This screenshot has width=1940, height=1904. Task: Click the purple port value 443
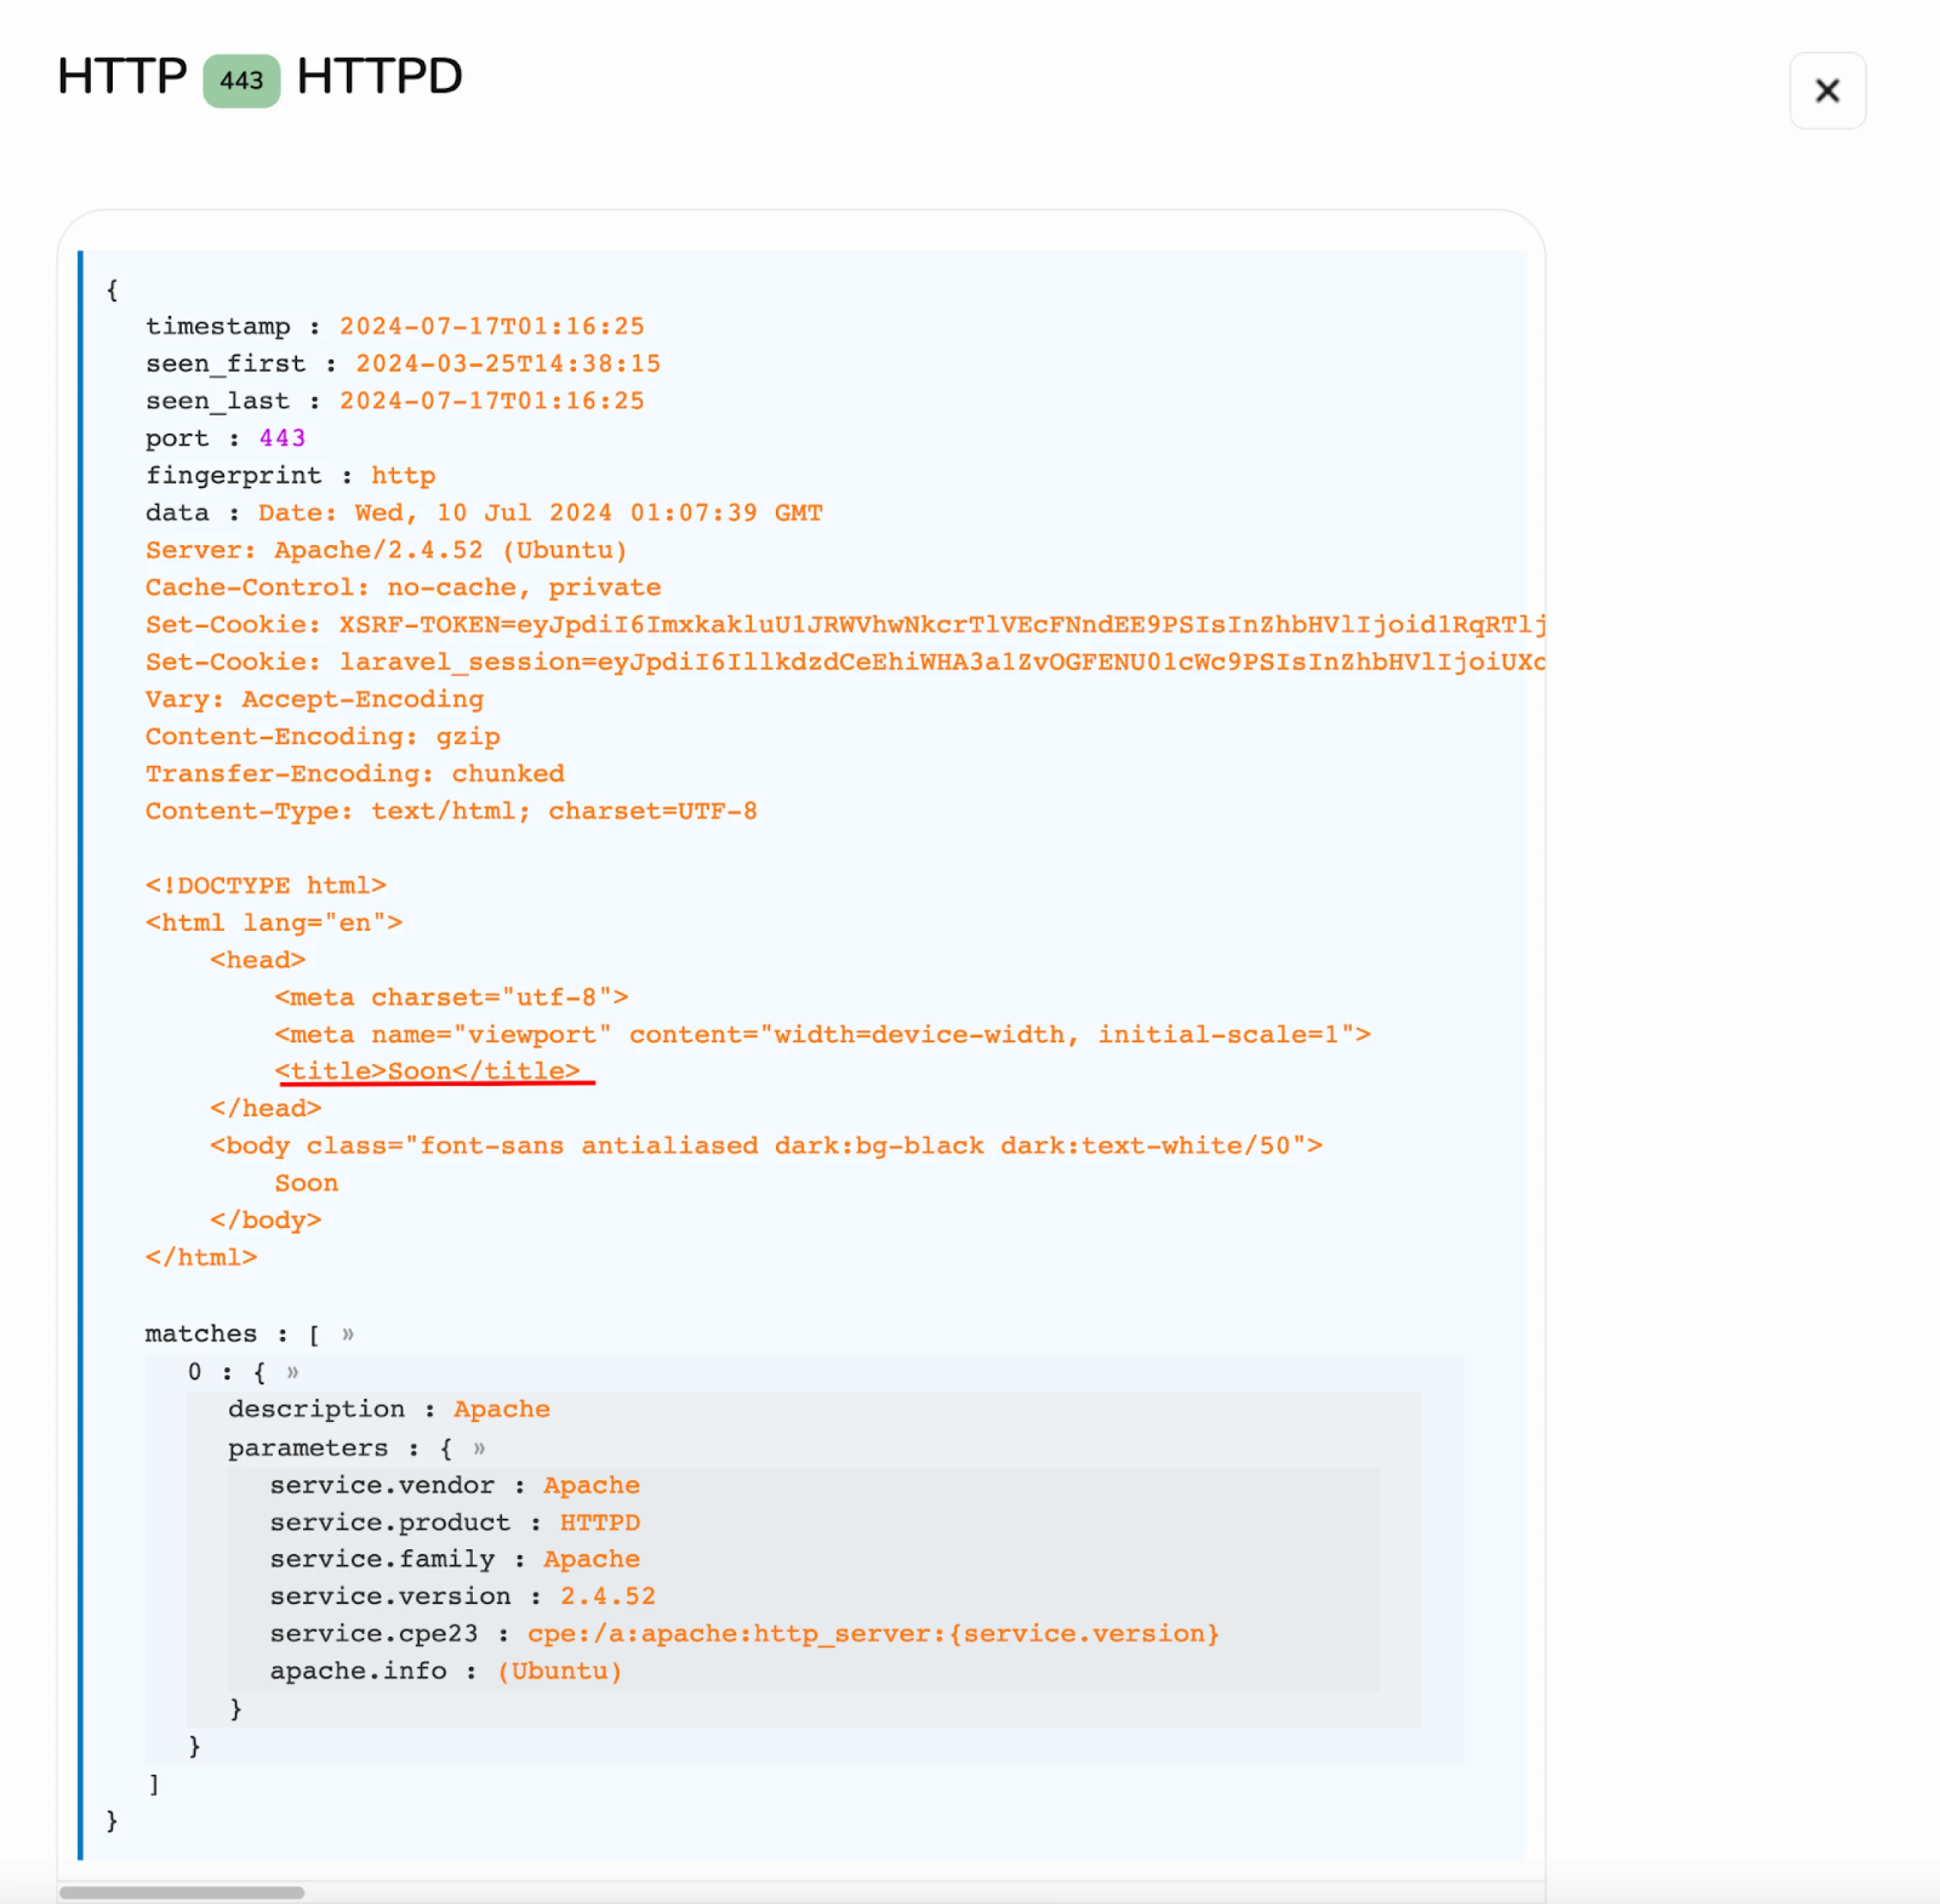(282, 438)
